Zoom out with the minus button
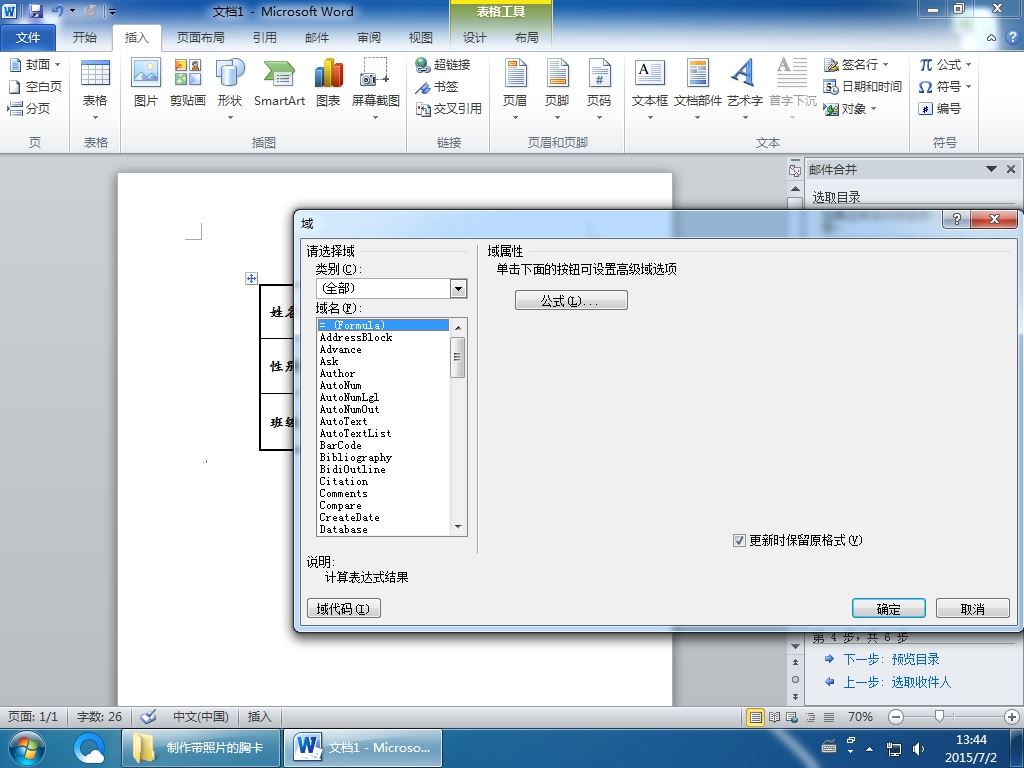This screenshot has height=768, width=1024. (896, 717)
